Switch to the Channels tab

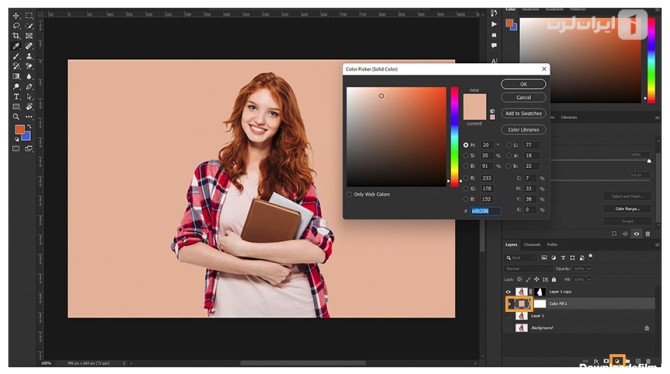coord(532,245)
